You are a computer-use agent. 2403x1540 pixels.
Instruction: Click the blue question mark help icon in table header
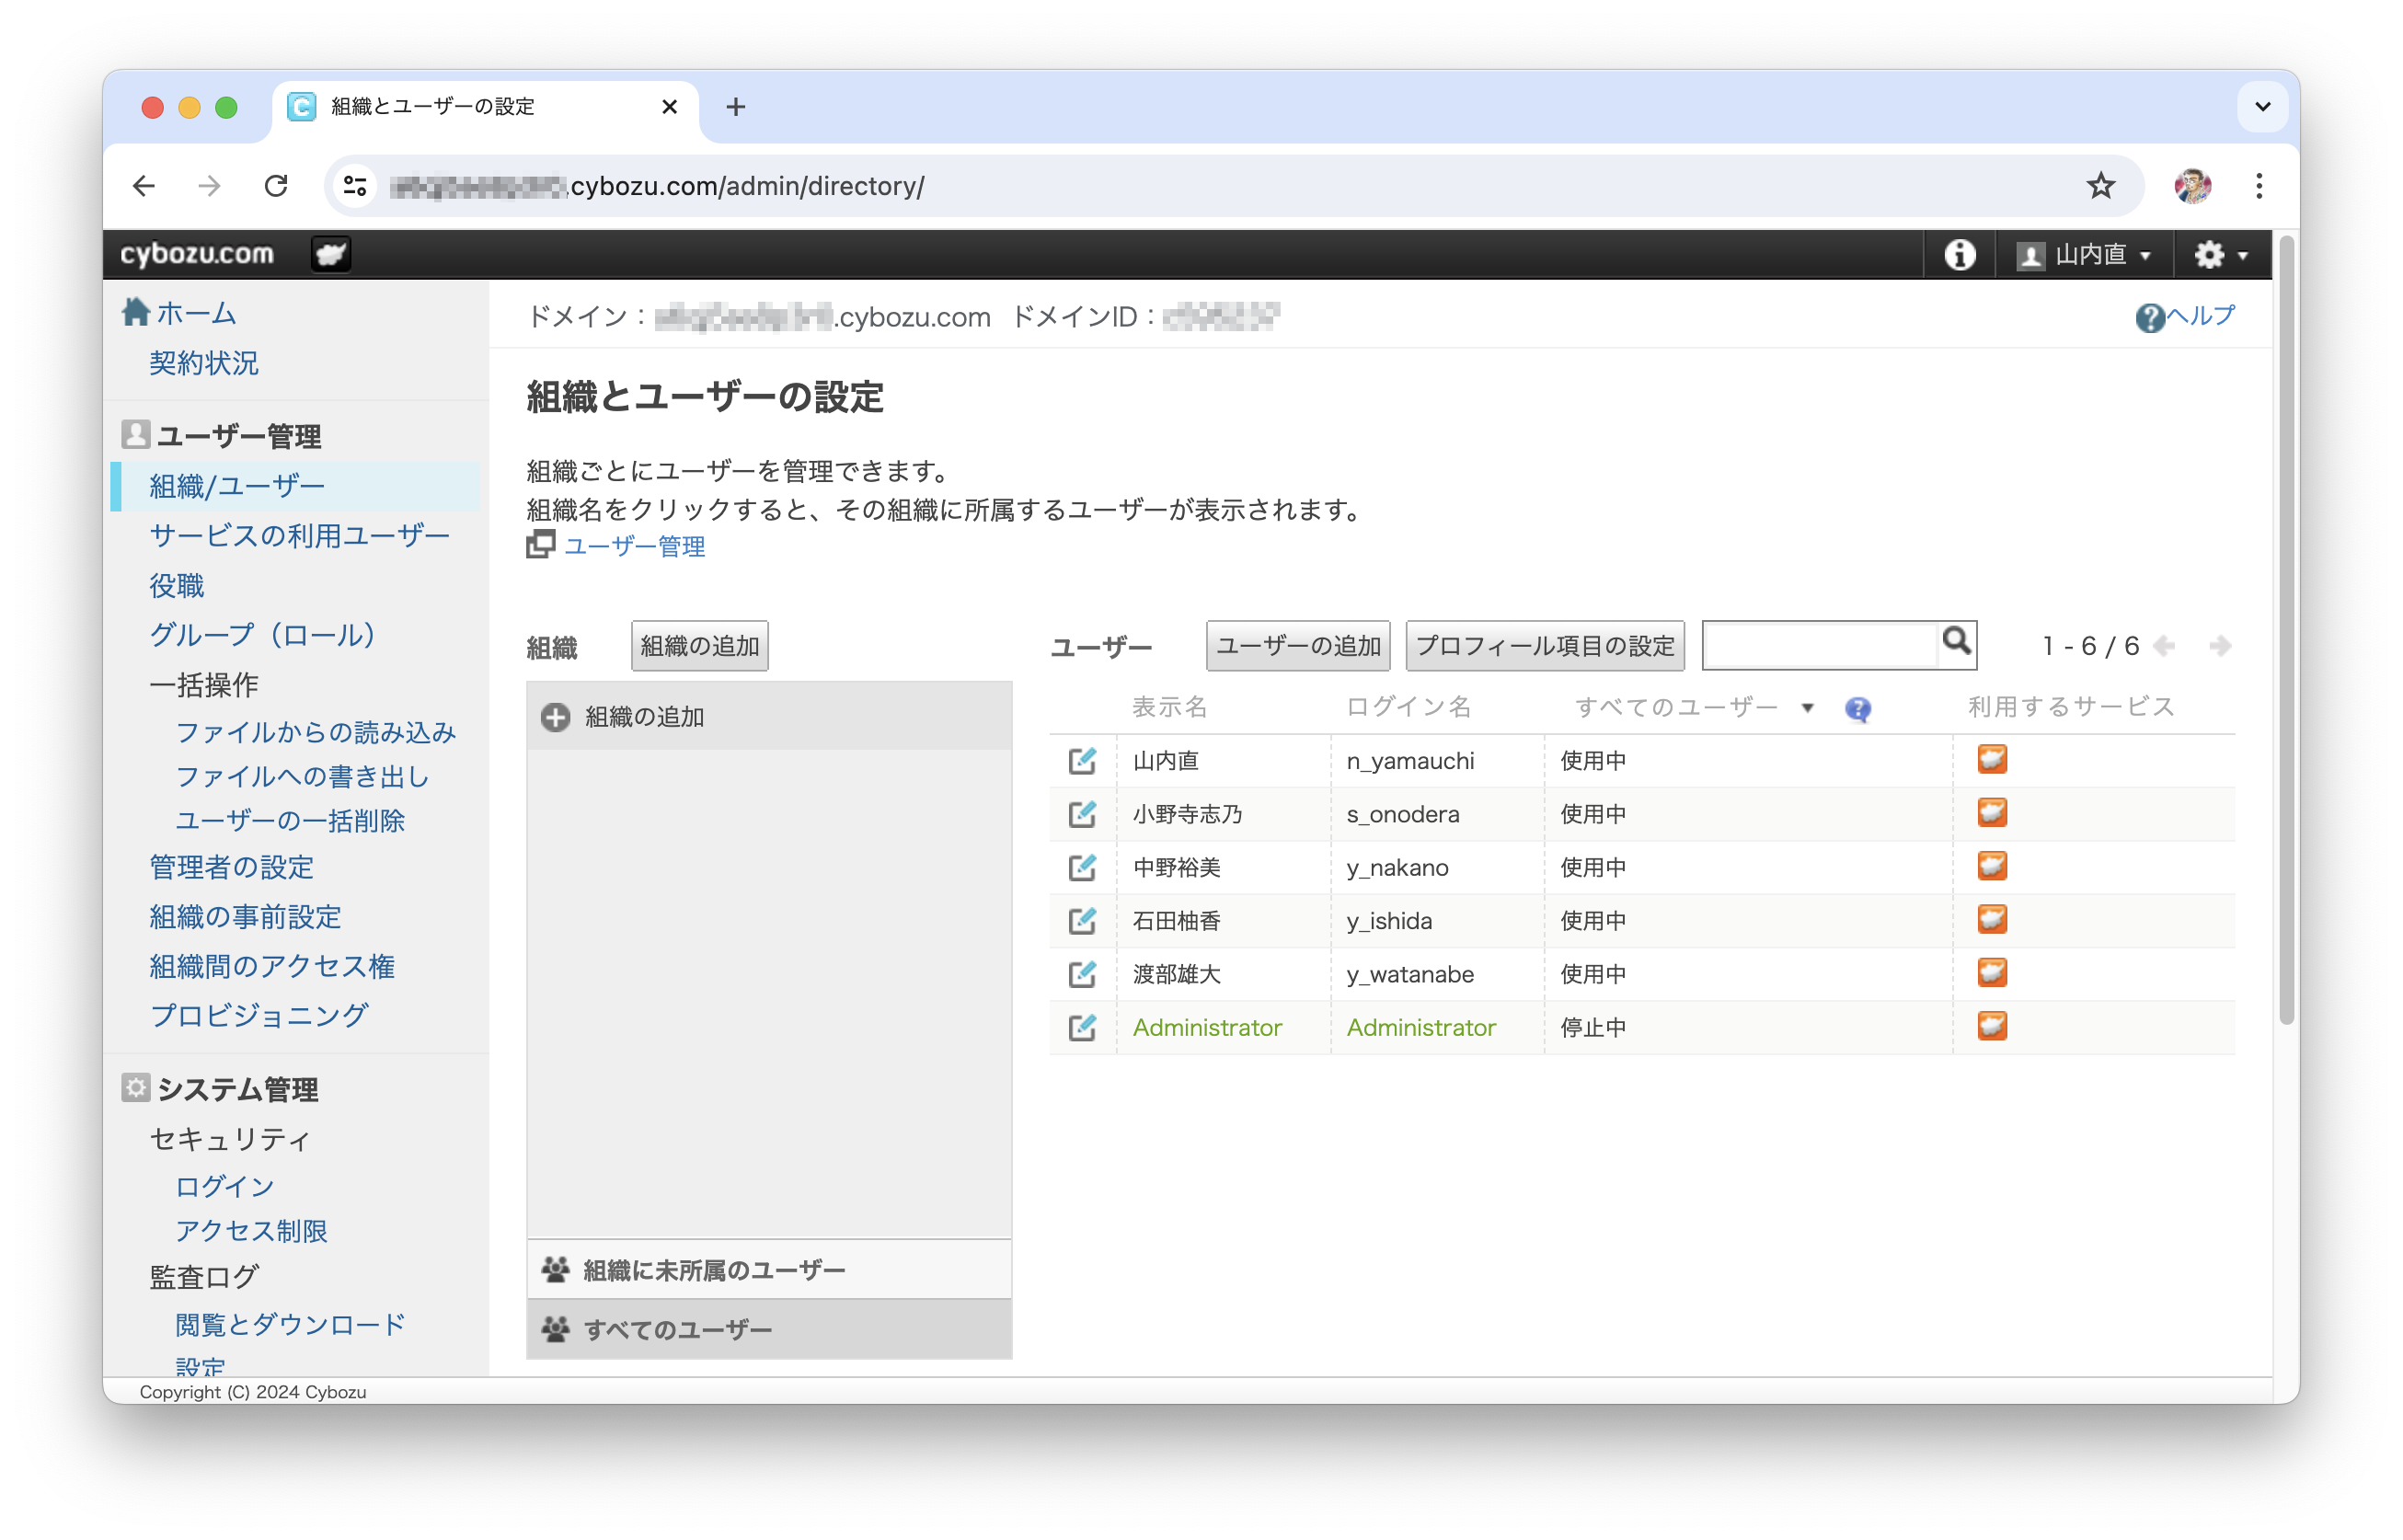[1857, 709]
